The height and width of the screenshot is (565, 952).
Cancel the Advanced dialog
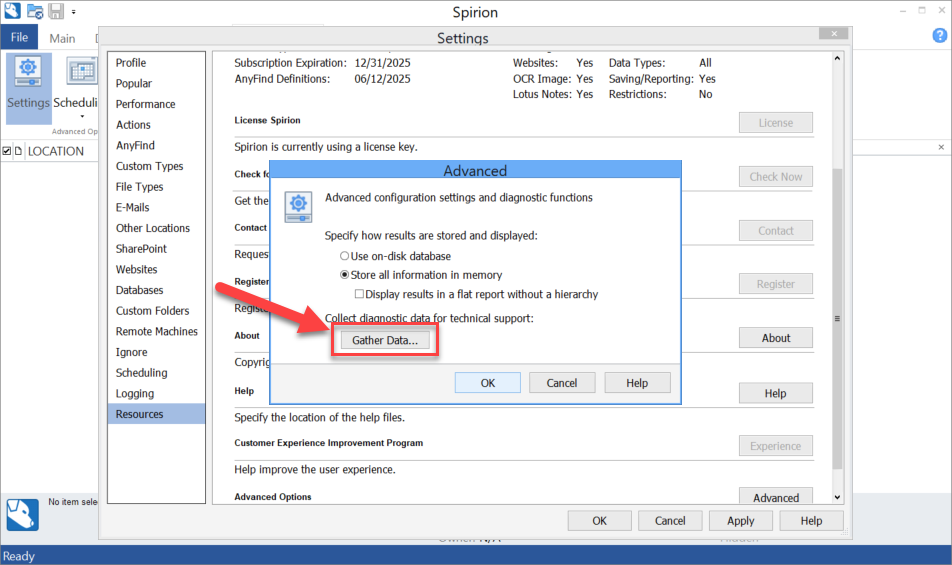pyautogui.click(x=562, y=383)
